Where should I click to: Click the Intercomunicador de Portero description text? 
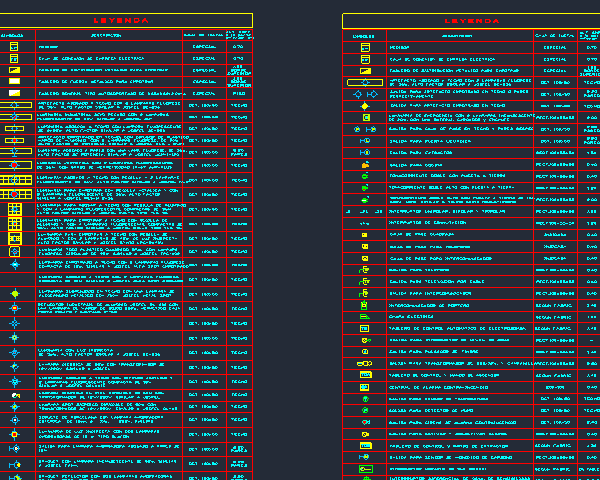pos(429,305)
